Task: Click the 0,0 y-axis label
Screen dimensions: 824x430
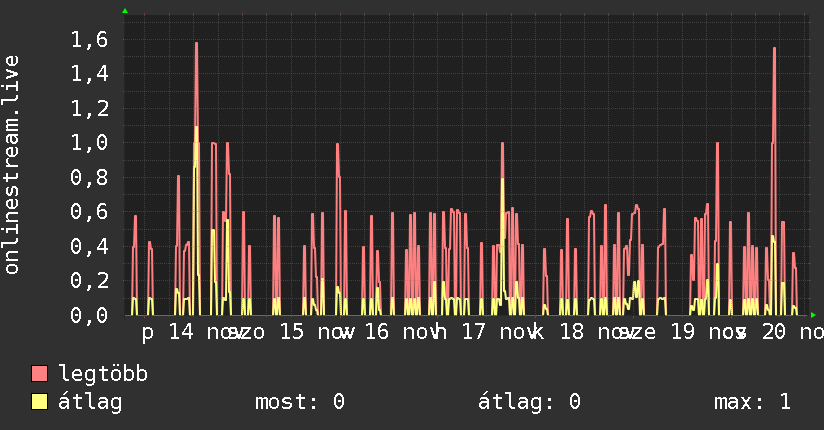Action: [x=89, y=315]
